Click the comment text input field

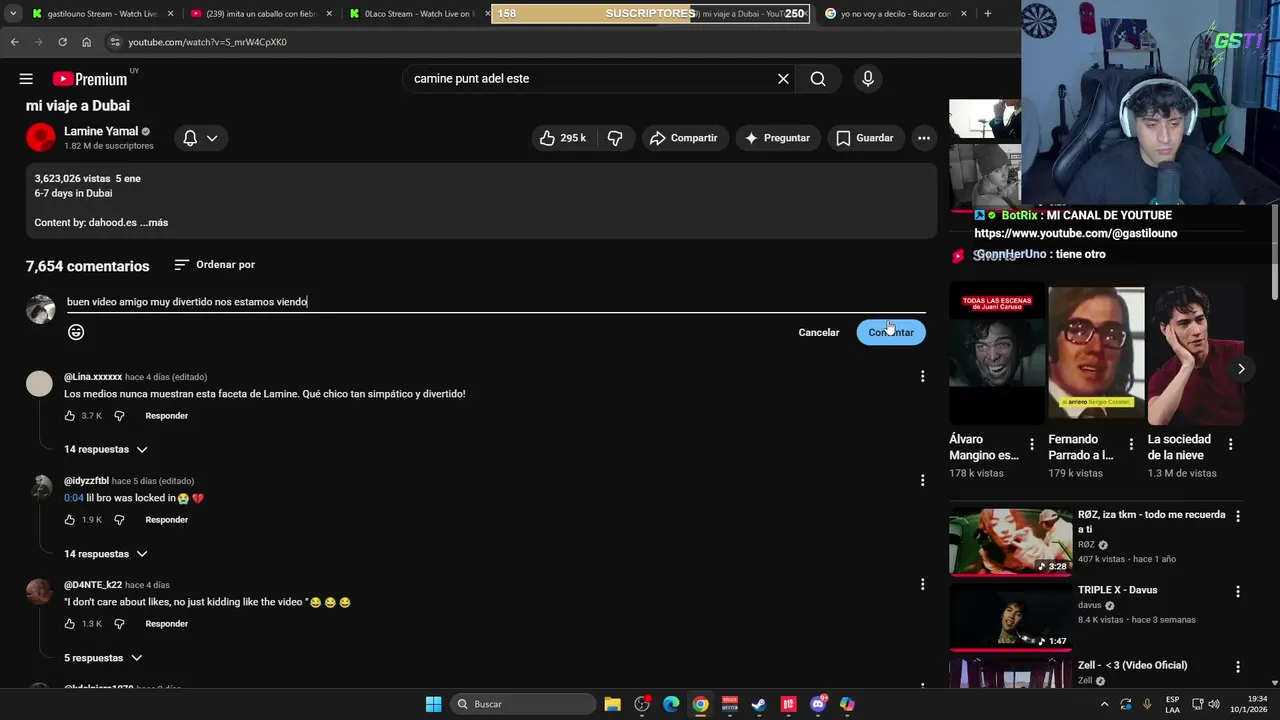tap(496, 302)
